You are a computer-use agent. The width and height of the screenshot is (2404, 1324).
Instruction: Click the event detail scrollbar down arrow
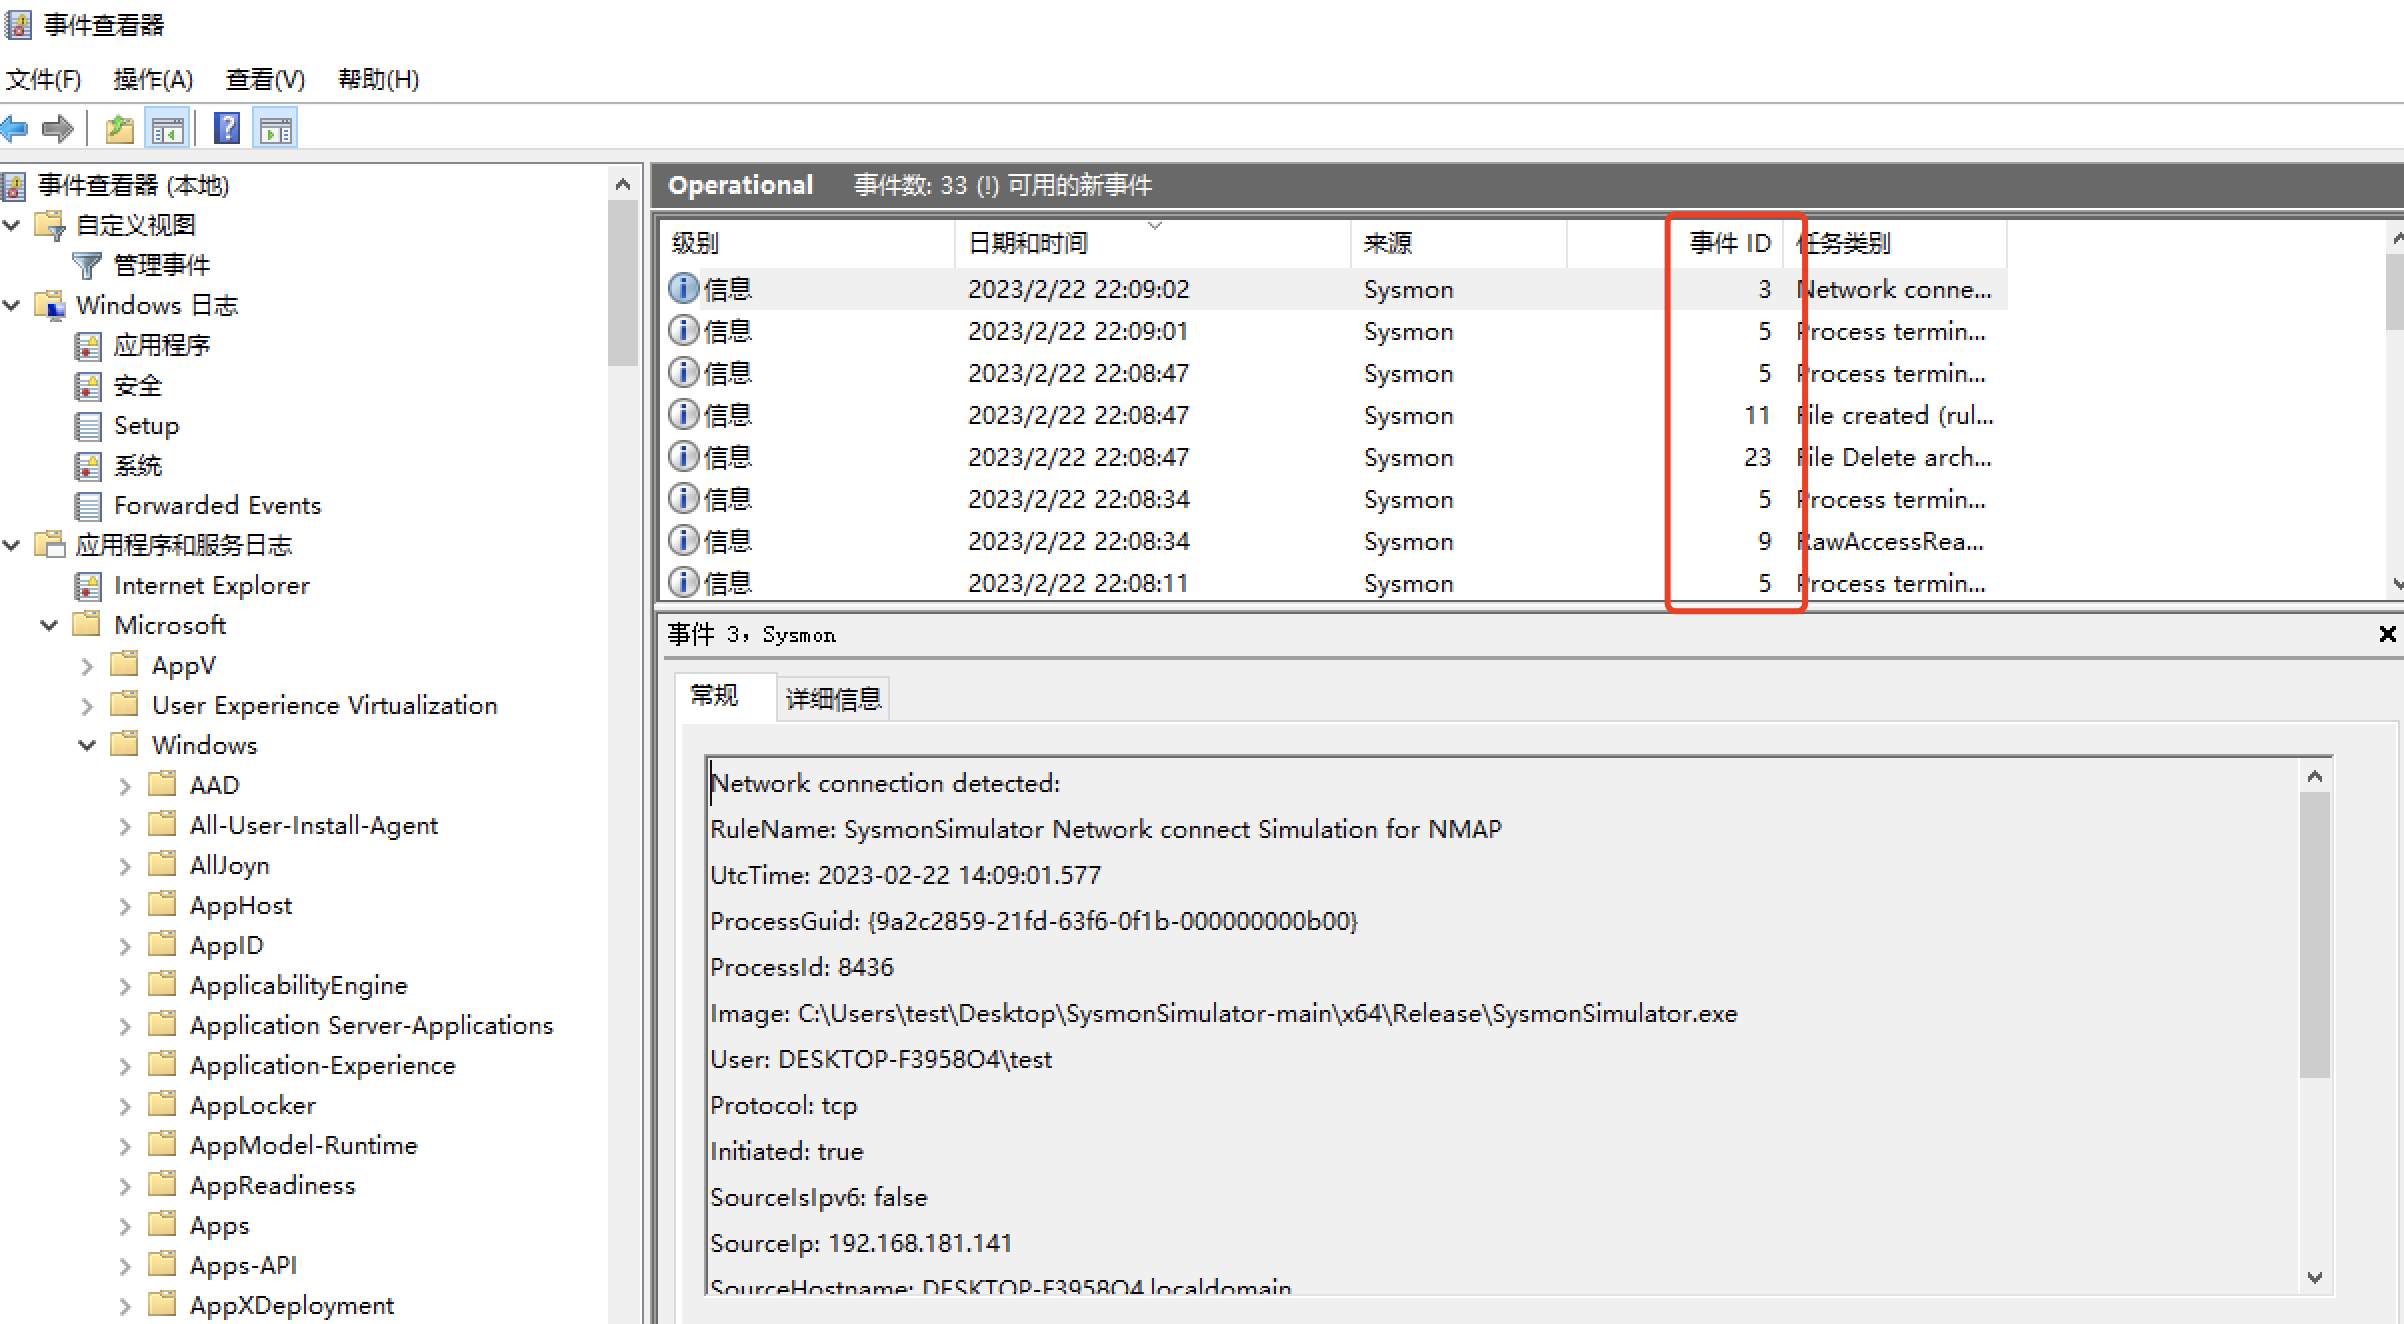pyautogui.click(x=2315, y=1277)
